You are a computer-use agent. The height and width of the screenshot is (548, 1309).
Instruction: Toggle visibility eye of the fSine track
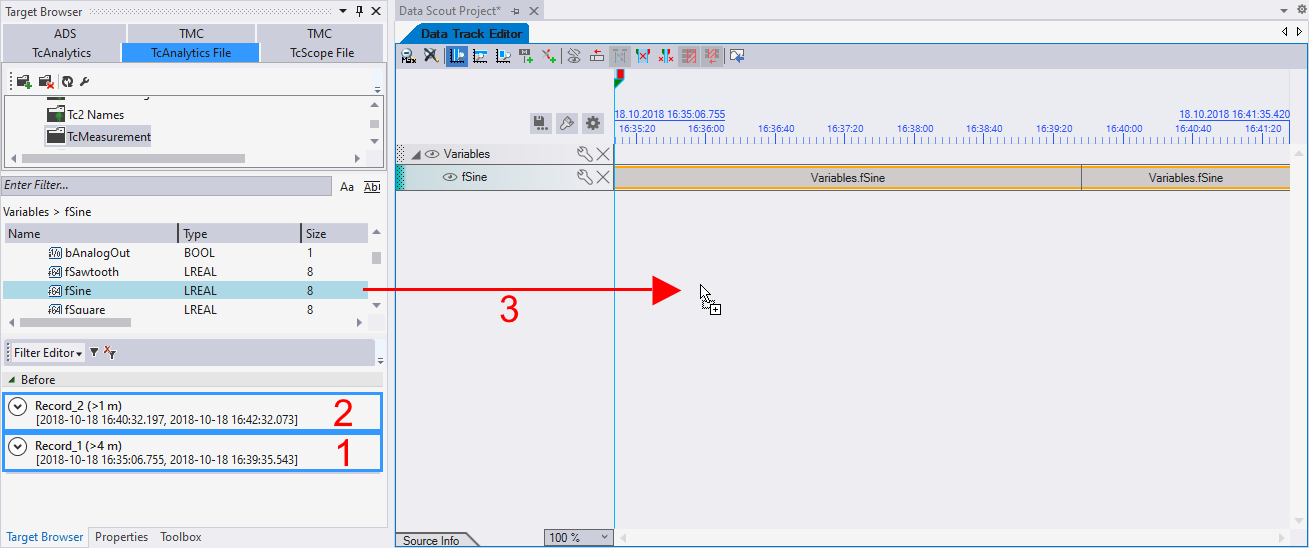pos(450,177)
